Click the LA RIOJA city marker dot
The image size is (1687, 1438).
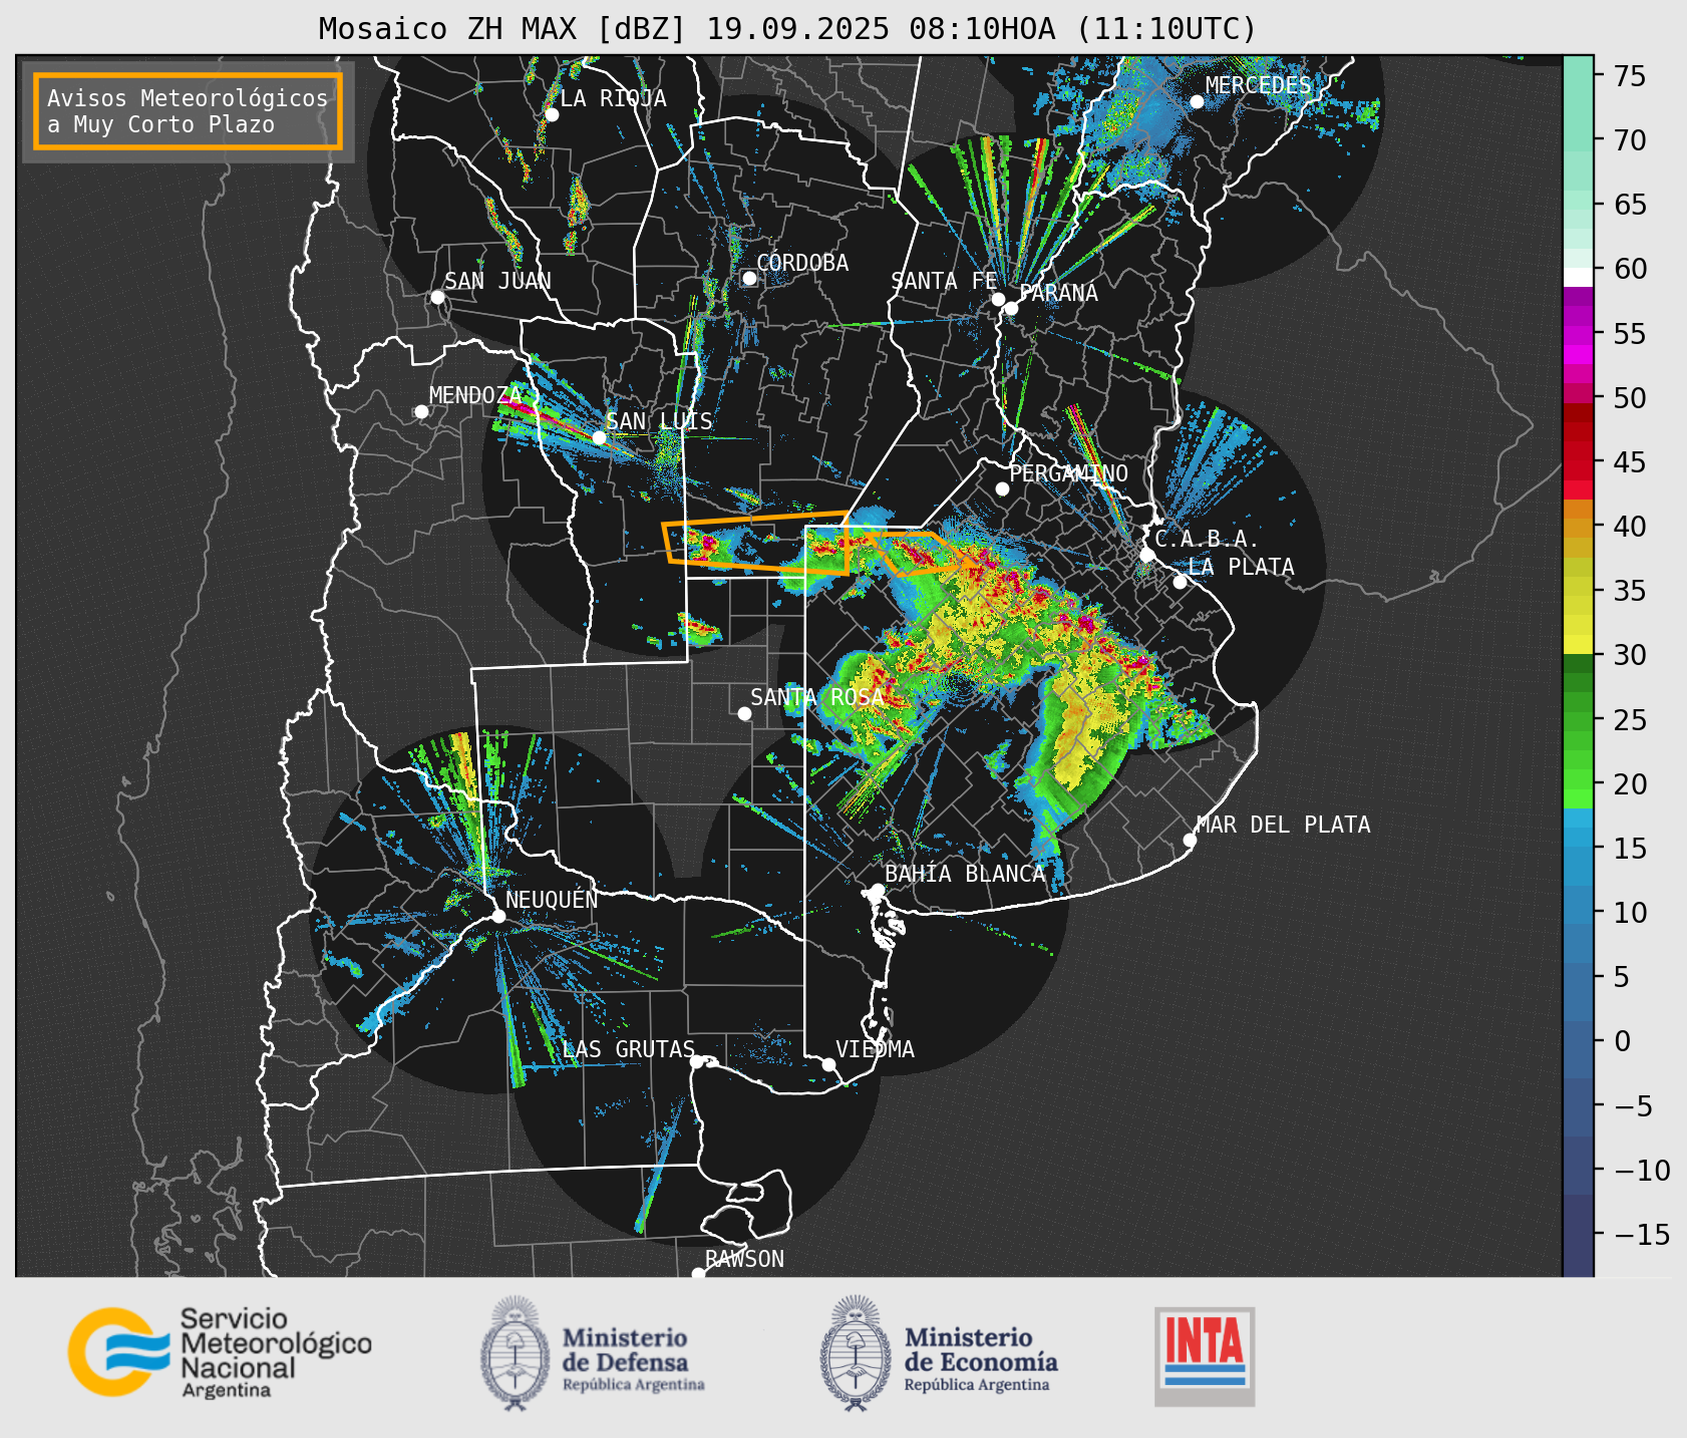click(551, 114)
